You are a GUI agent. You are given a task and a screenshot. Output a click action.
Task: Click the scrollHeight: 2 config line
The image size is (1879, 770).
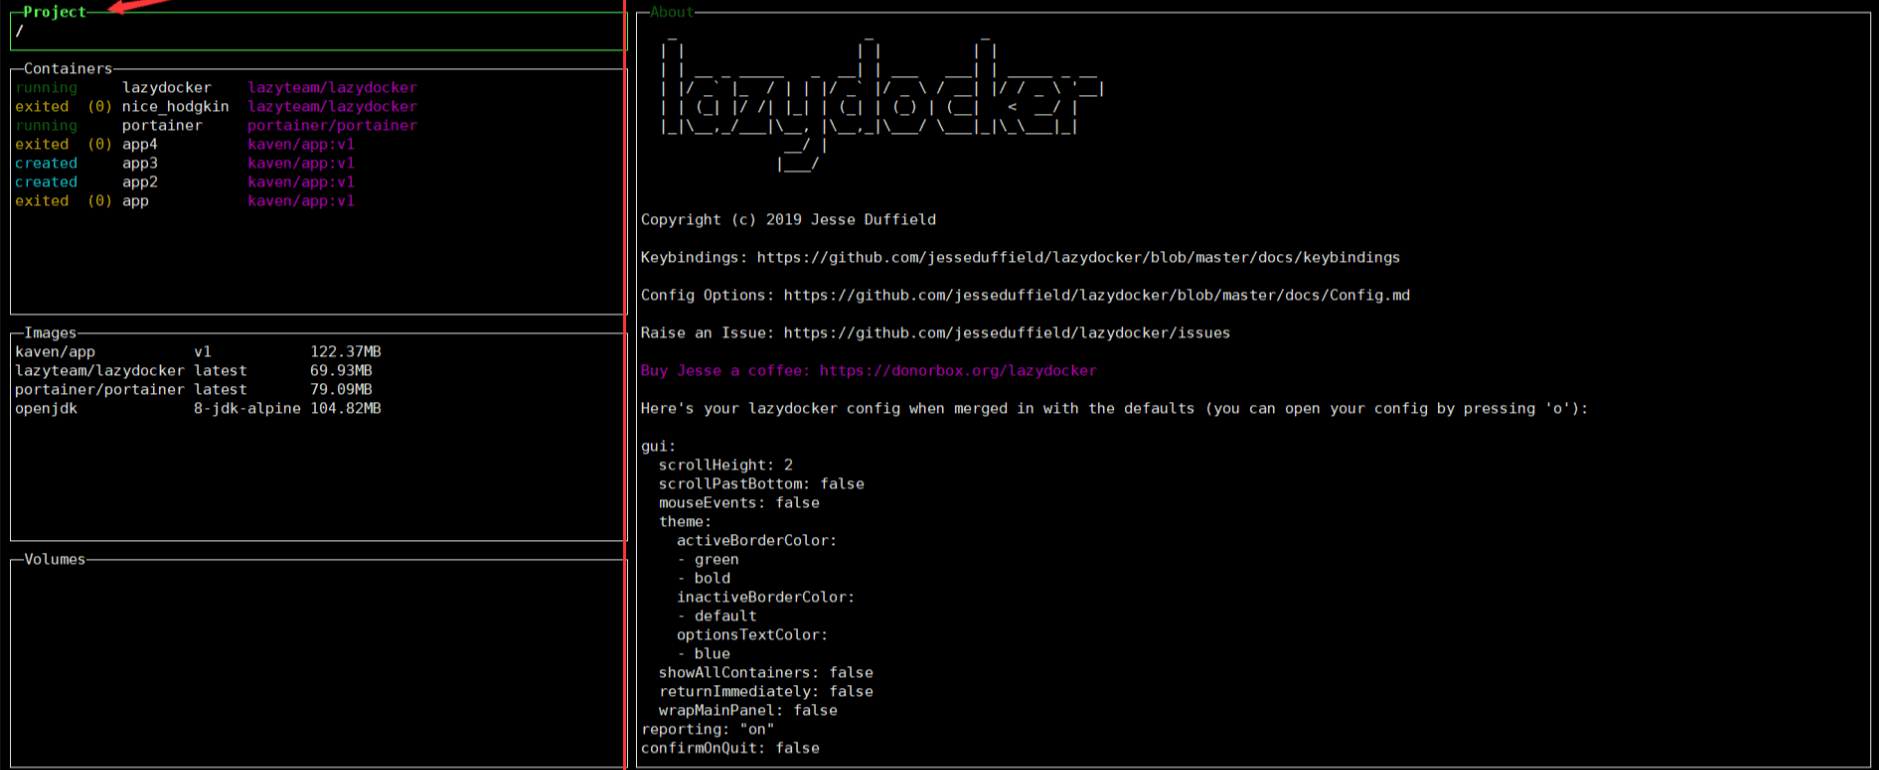click(725, 465)
